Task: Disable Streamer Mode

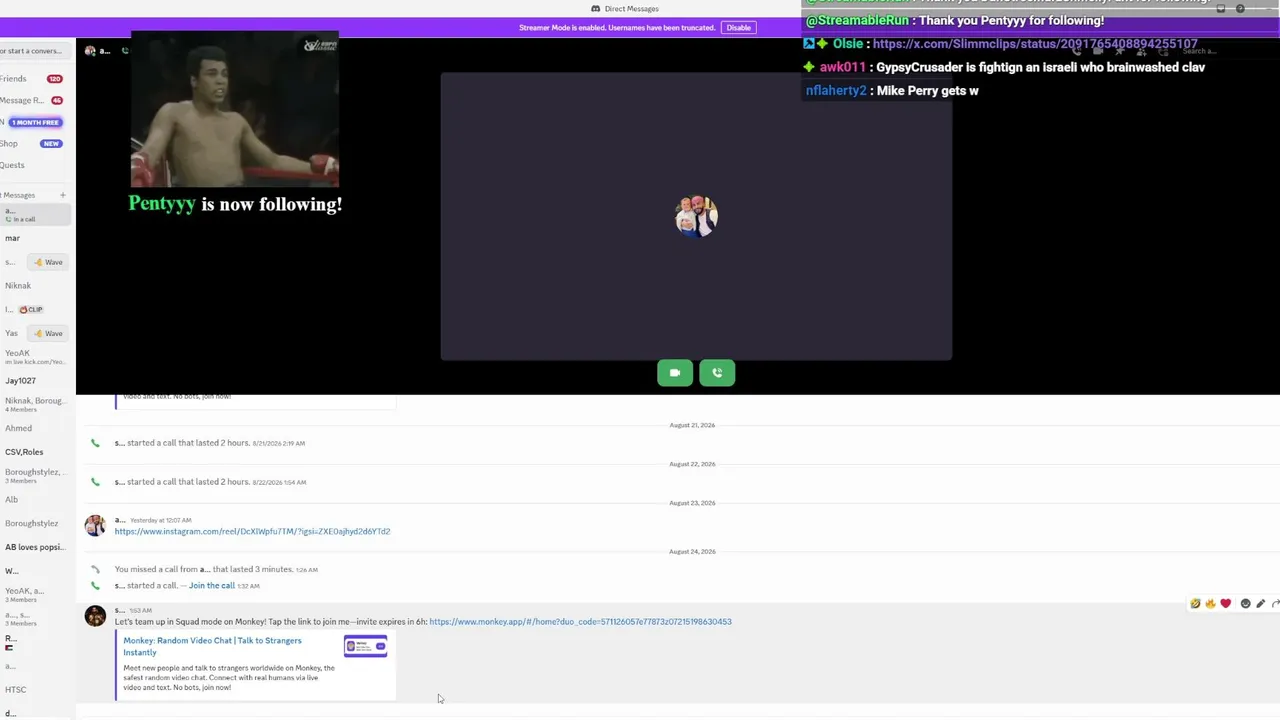Action: click(738, 28)
